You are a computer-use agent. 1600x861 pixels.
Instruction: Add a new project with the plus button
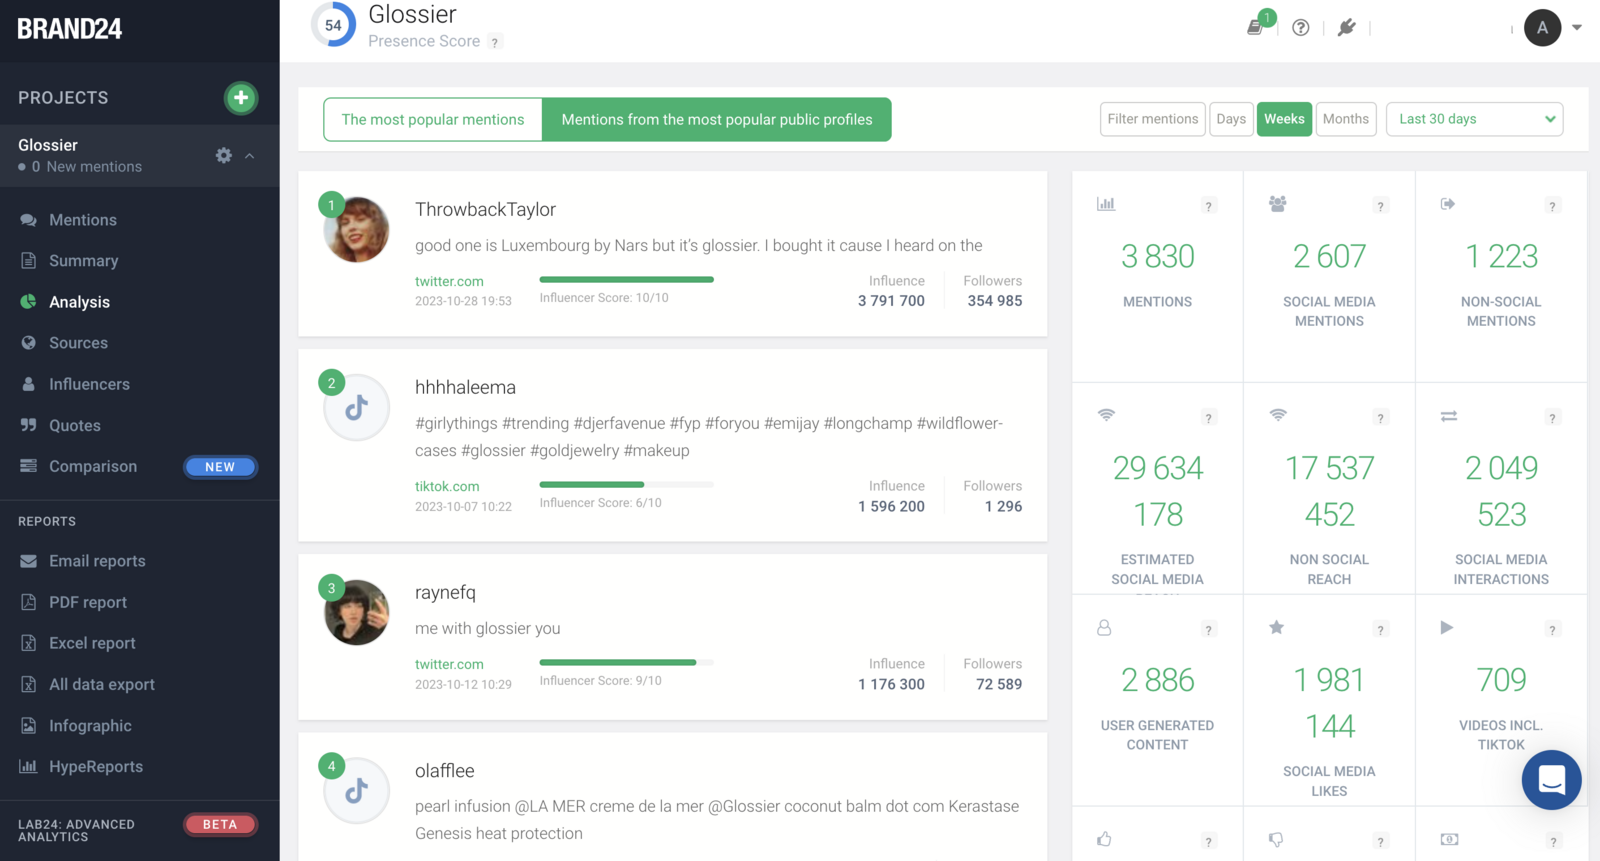(240, 98)
